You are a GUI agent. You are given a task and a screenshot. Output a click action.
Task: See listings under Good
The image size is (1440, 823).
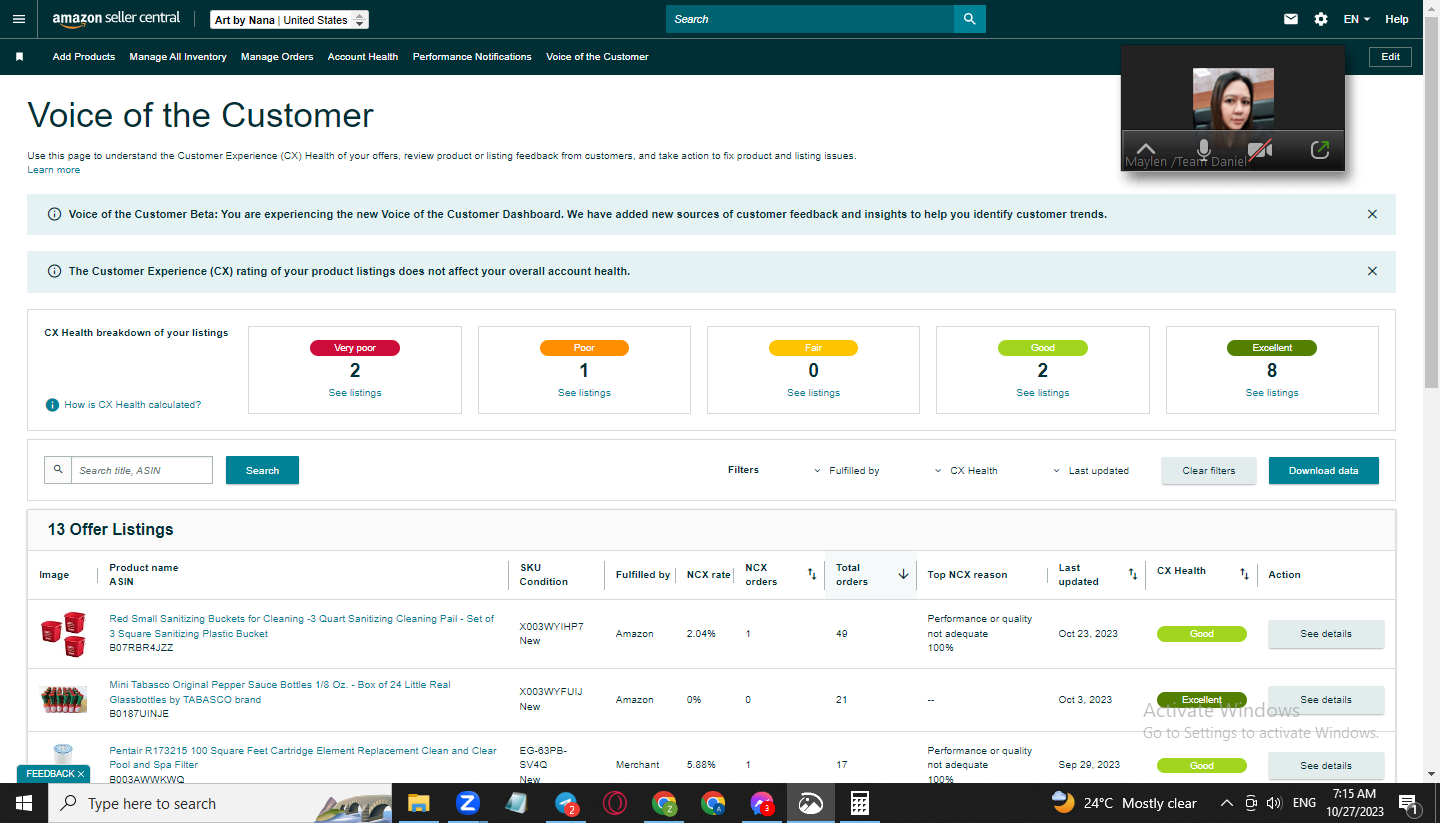point(1042,393)
